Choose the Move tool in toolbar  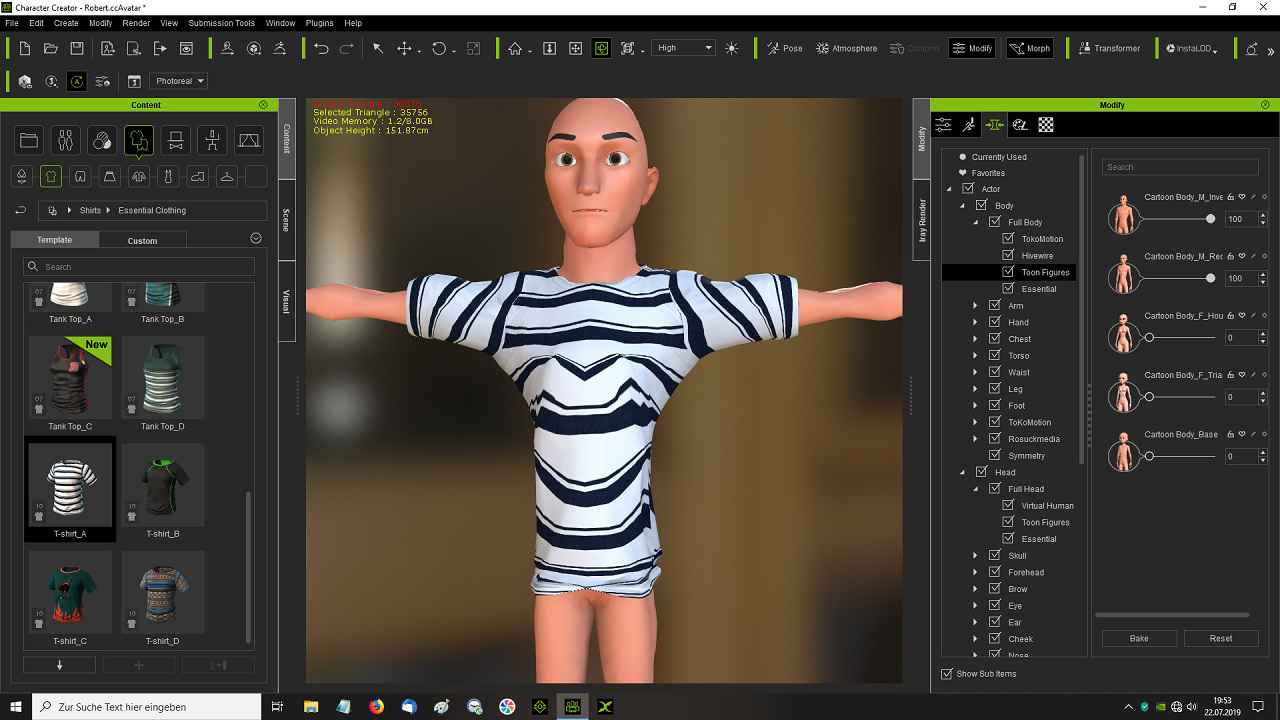click(x=405, y=48)
